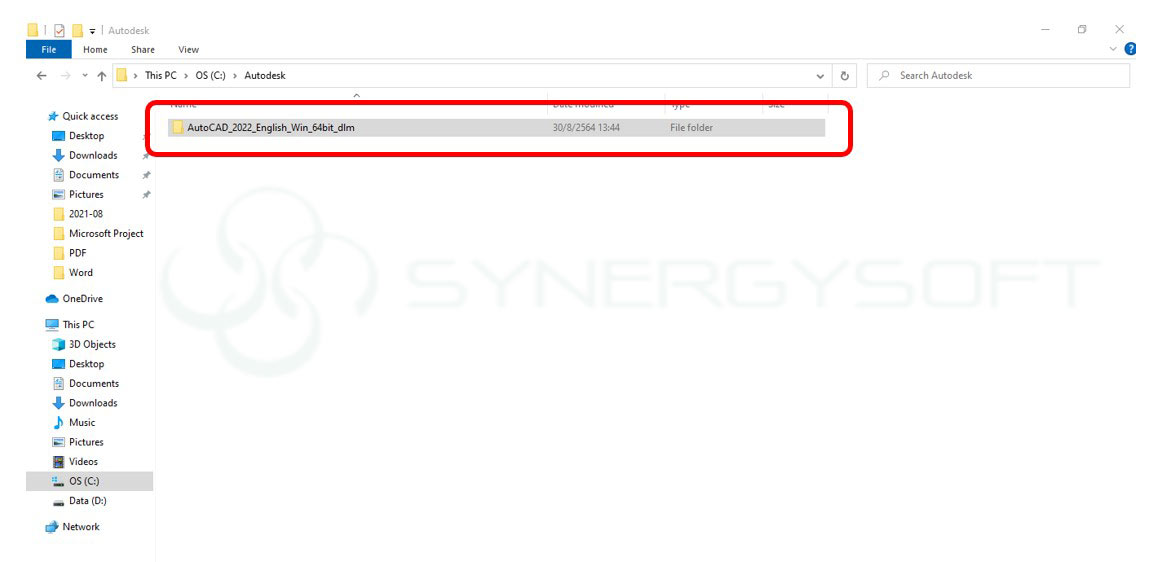Select the AutoCAD_2022_English_Win_64bit_dlm folder

pyautogui.click(x=496, y=128)
